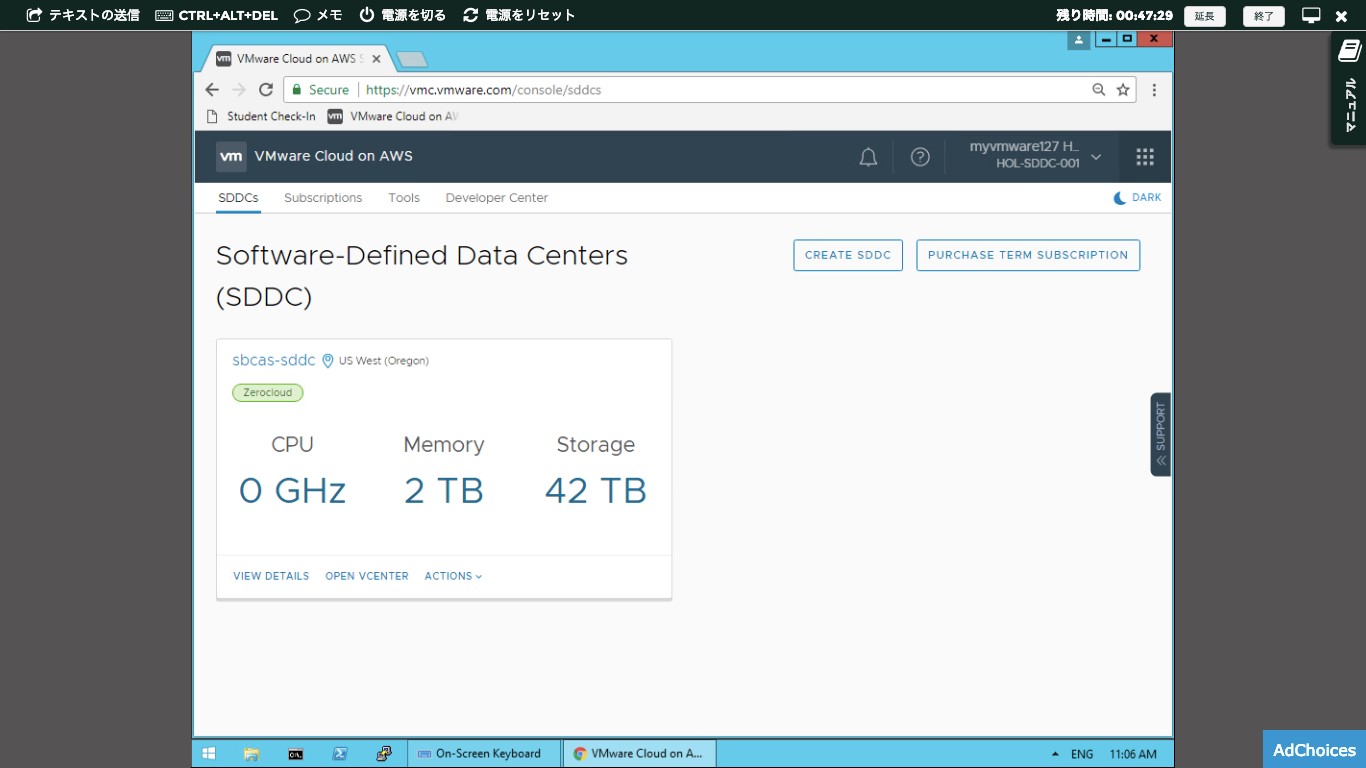The image size is (1366, 768).
Task: Open the SUPPORT side panel tab
Action: pyautogui.click(x=1160, y=434)
